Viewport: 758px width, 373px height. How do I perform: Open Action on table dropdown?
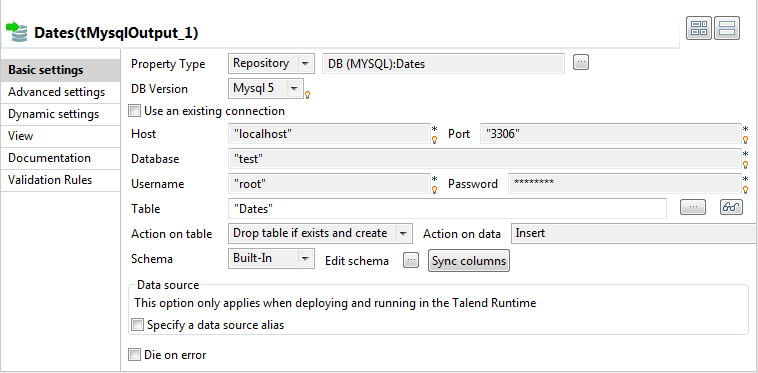click(x=320, y=233)
